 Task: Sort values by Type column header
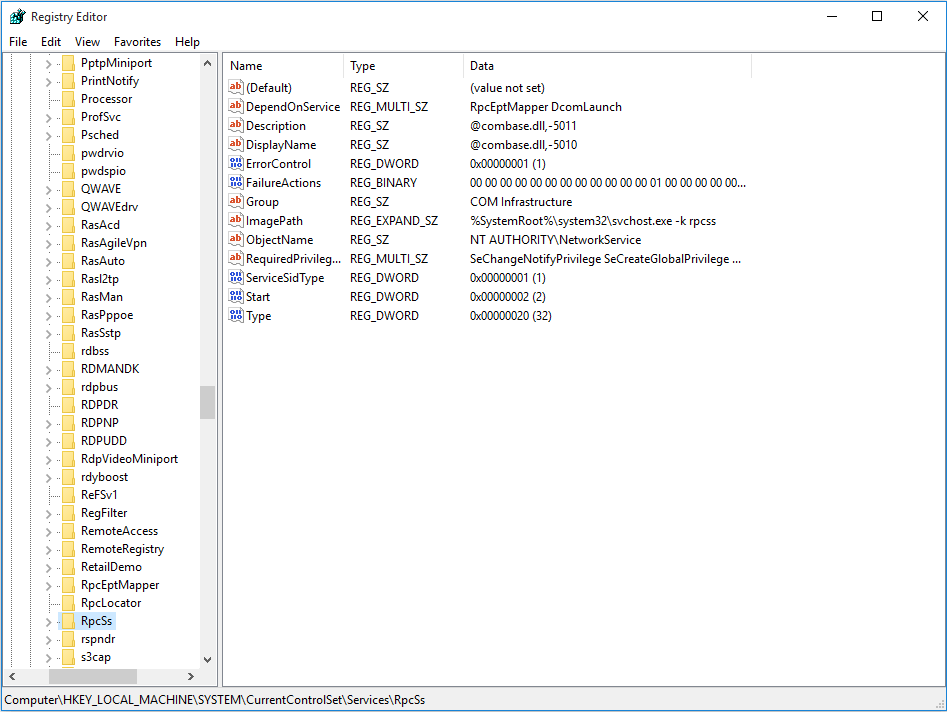(403, 66)
